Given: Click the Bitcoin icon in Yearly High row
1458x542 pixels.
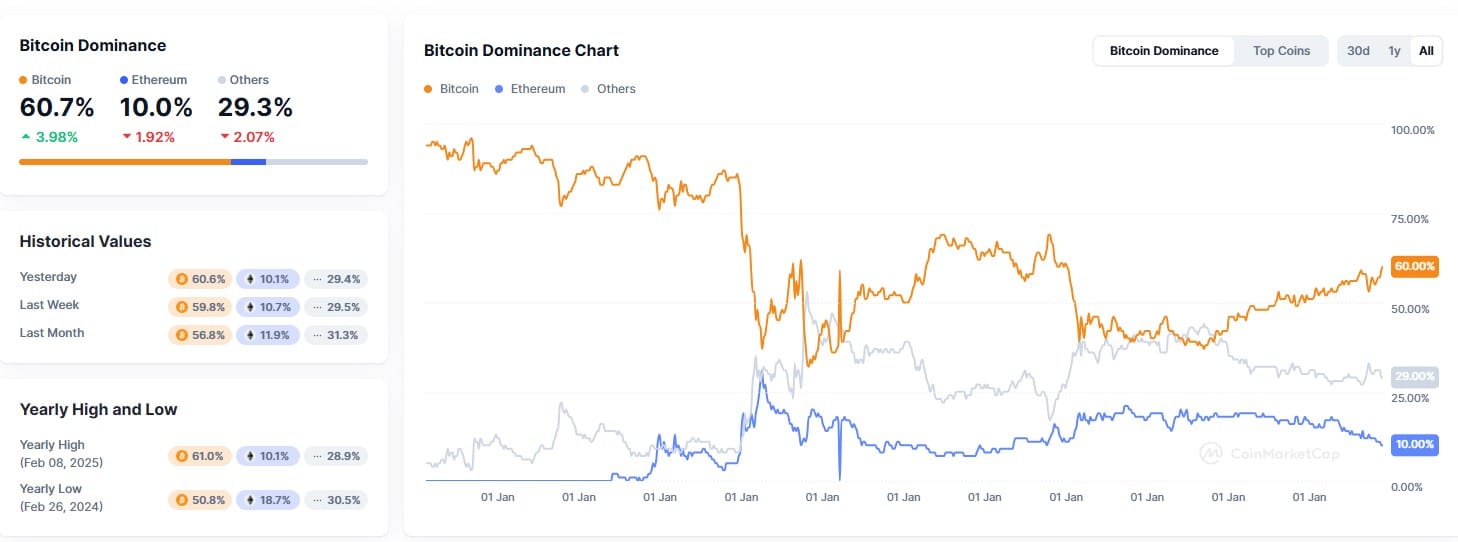Looking at the screenshot, I should point(182,456).
